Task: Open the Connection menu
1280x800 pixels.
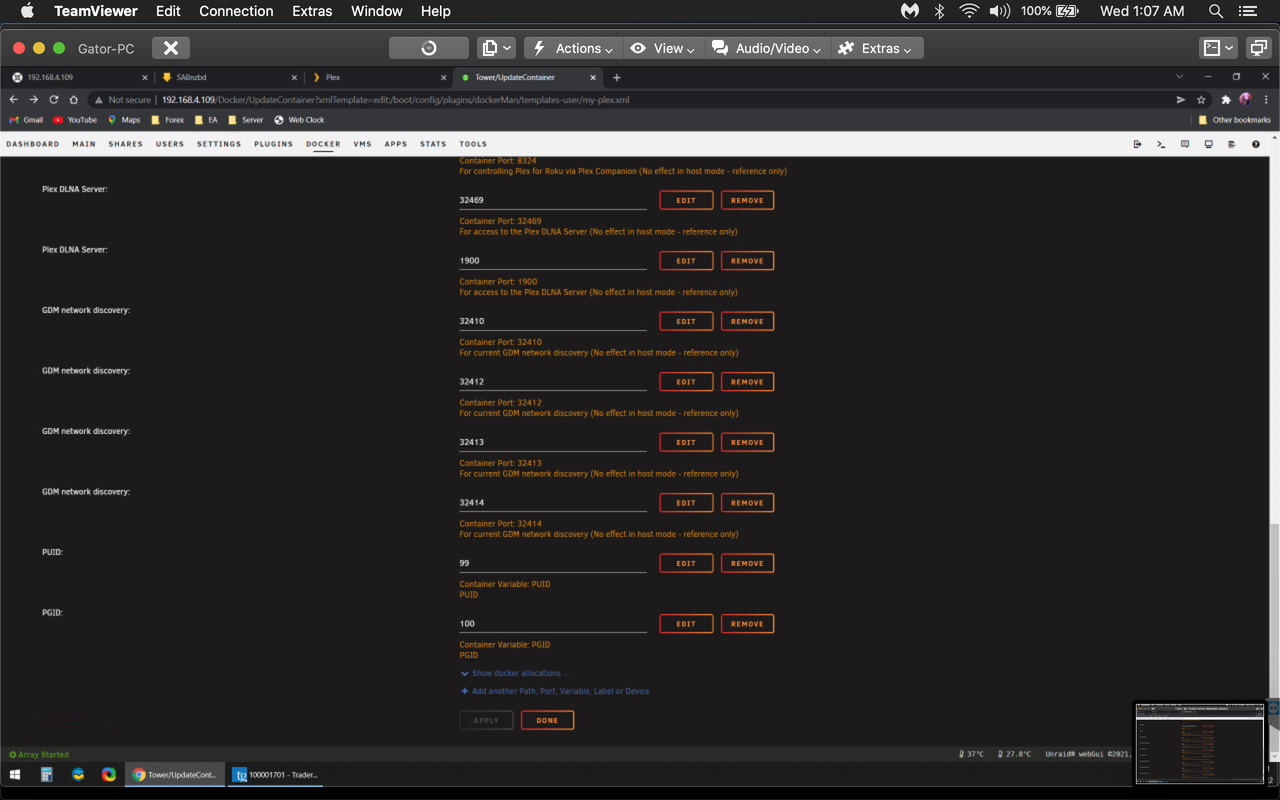Action: (x=236, y=11)
